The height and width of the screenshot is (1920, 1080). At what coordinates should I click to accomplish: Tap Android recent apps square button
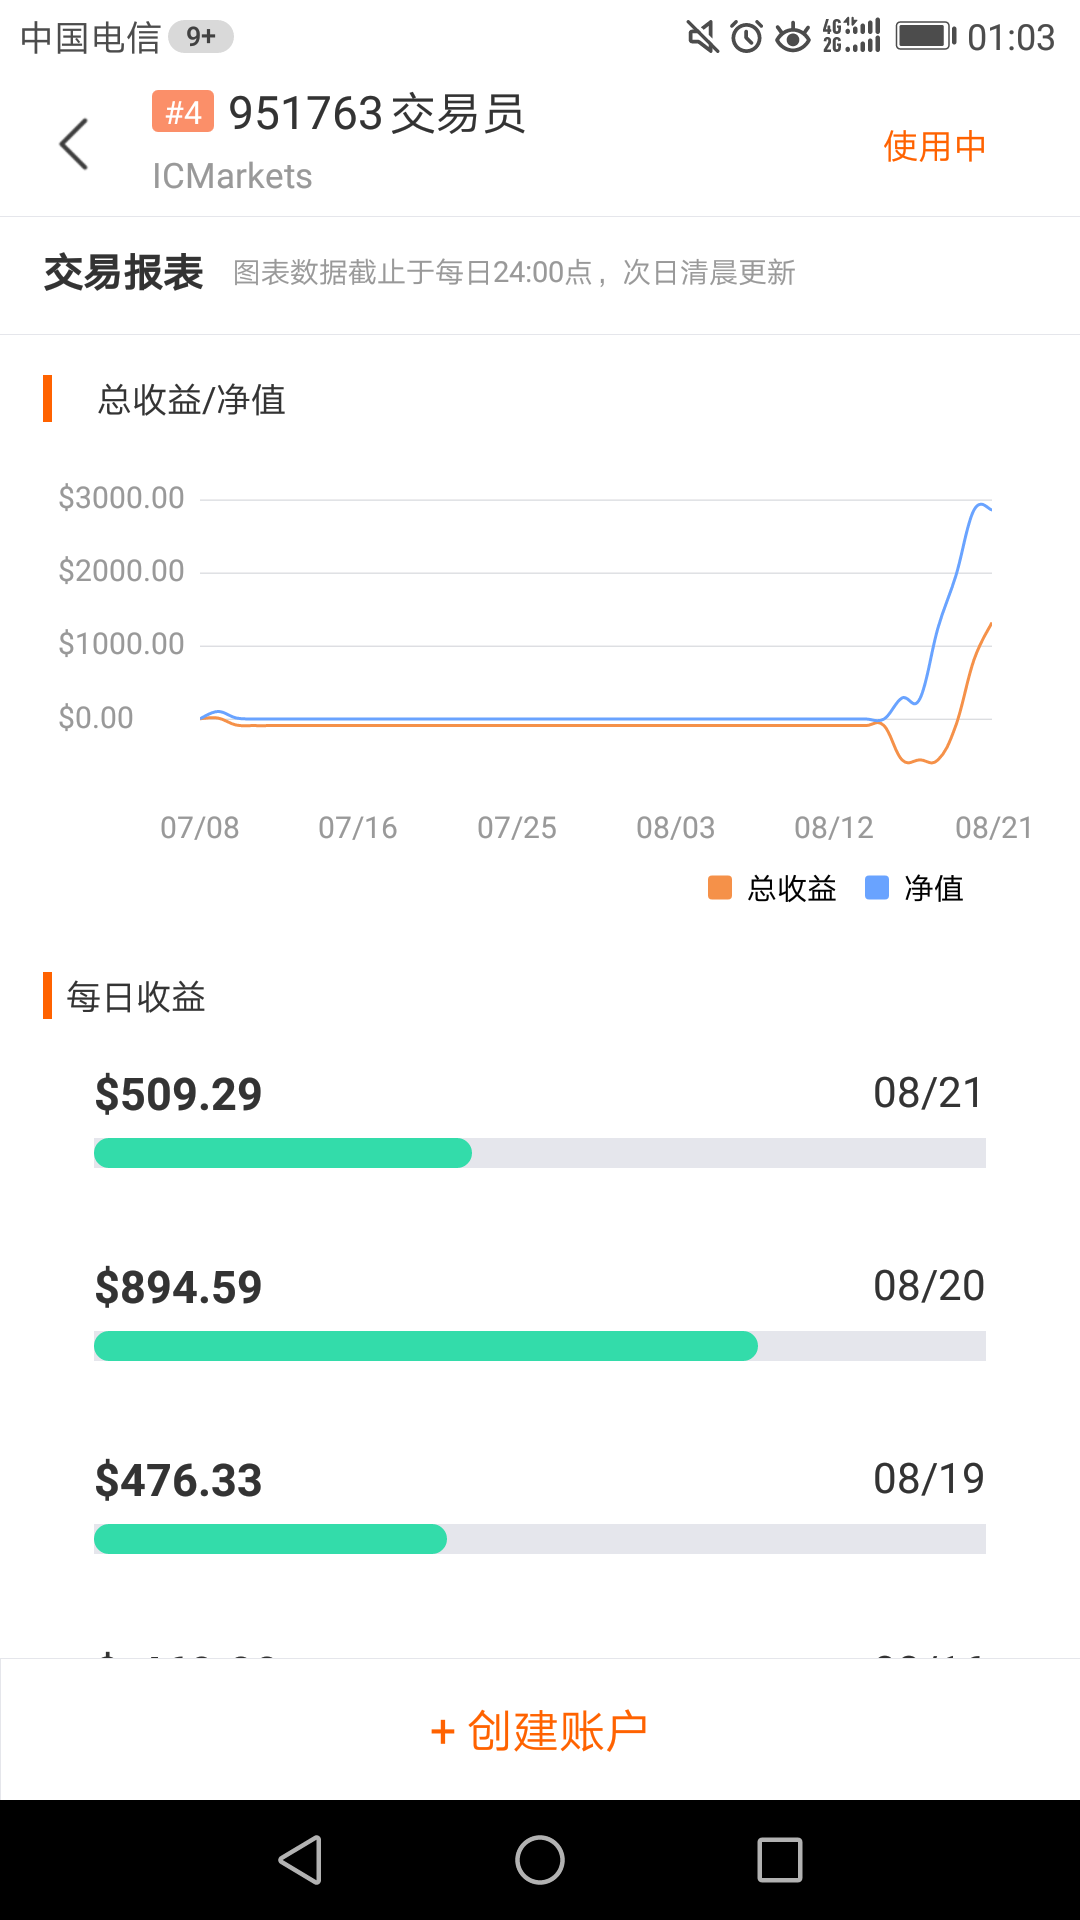click(x=780, y=1860)
